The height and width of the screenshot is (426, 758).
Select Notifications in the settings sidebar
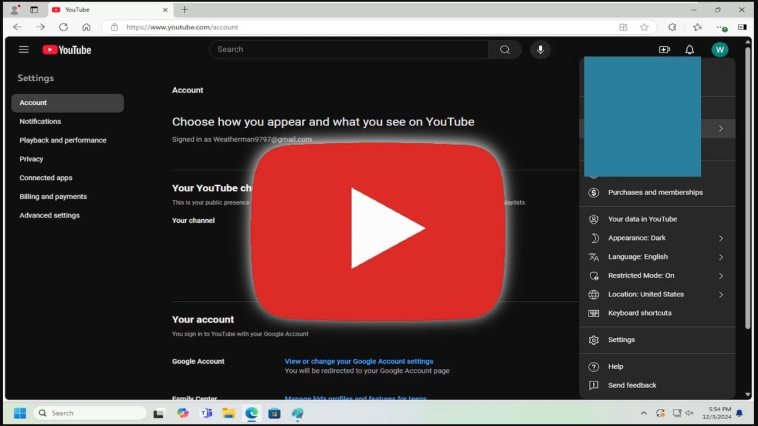point(68,121)
